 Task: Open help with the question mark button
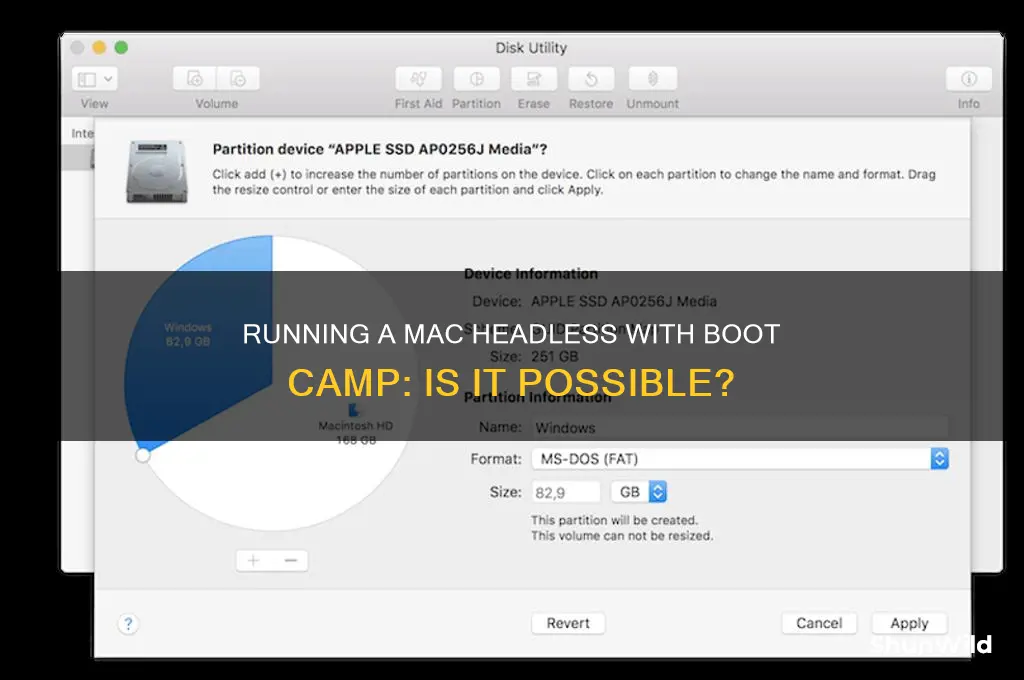click(129, 624)
